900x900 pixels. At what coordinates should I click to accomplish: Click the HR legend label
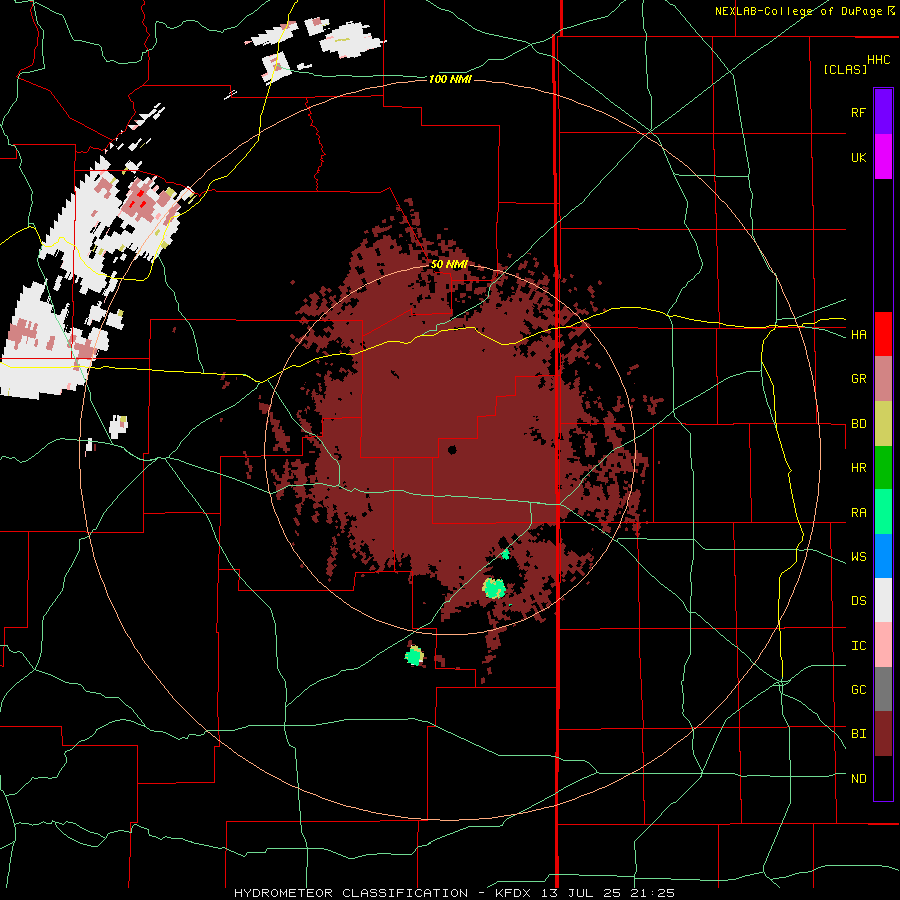pyautogui.click(x=858, y=468)
